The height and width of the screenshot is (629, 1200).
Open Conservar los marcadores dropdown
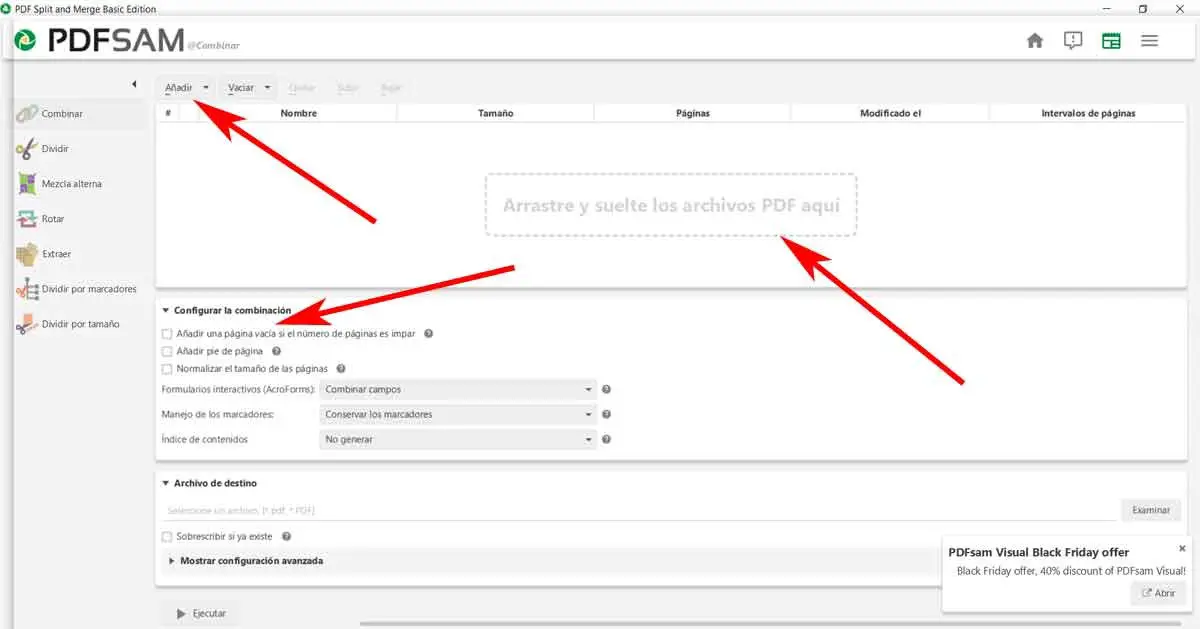[x=458, y=414]
